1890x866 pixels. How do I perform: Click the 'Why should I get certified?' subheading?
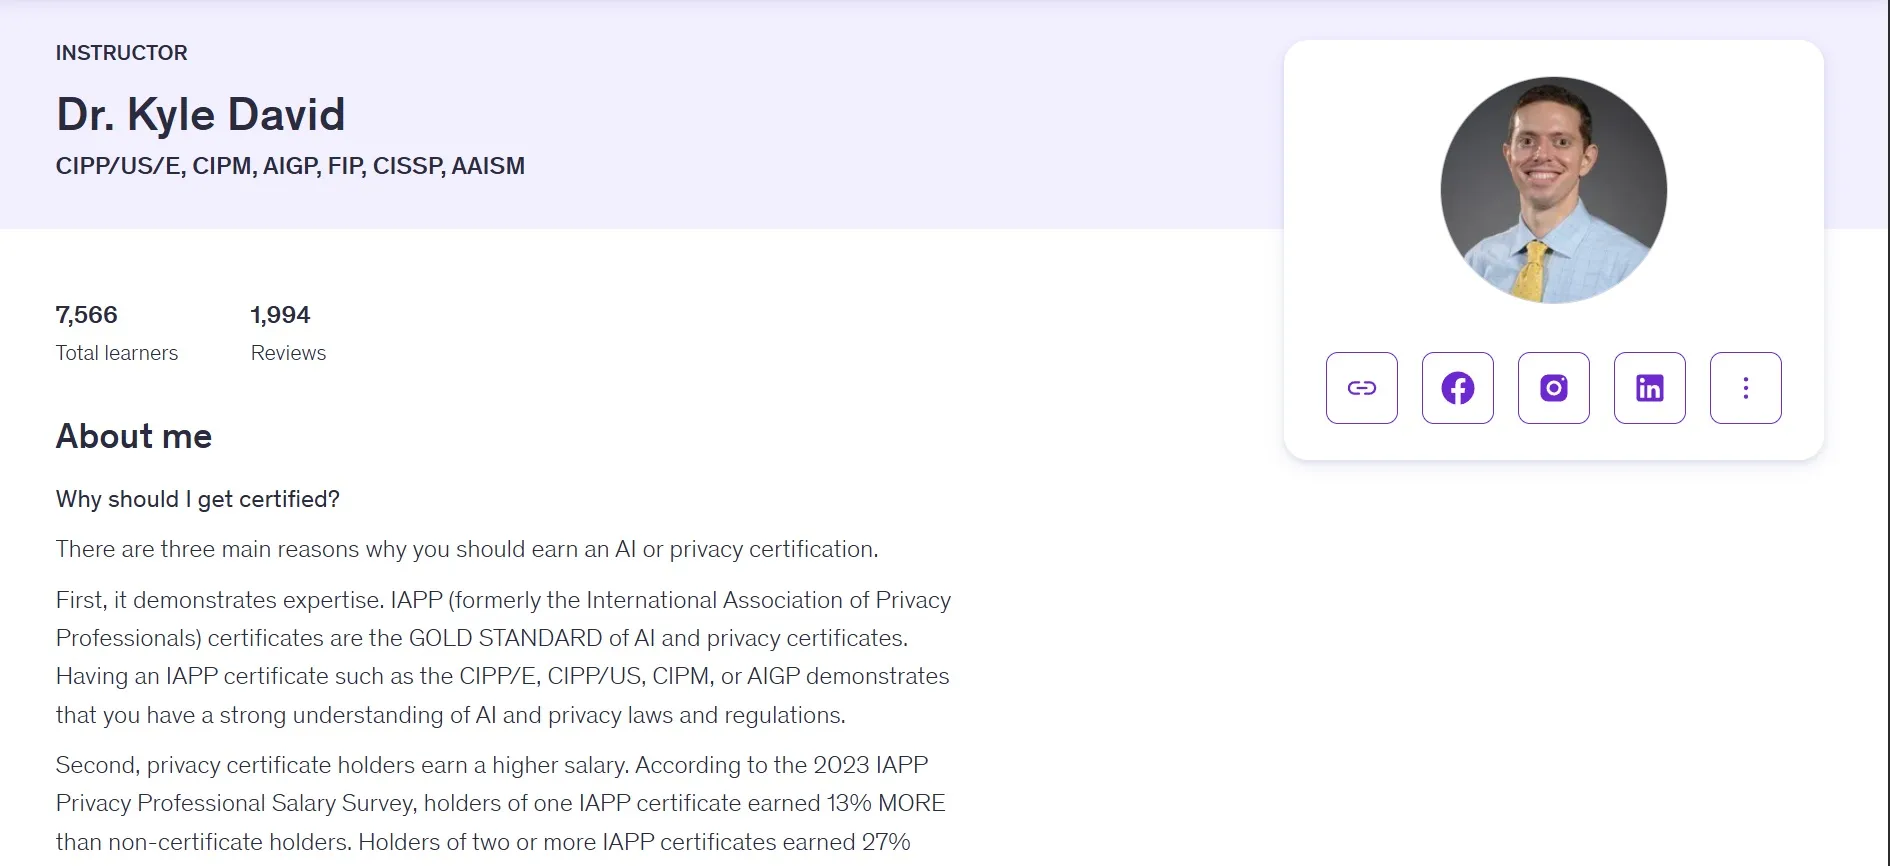point(198,499)
